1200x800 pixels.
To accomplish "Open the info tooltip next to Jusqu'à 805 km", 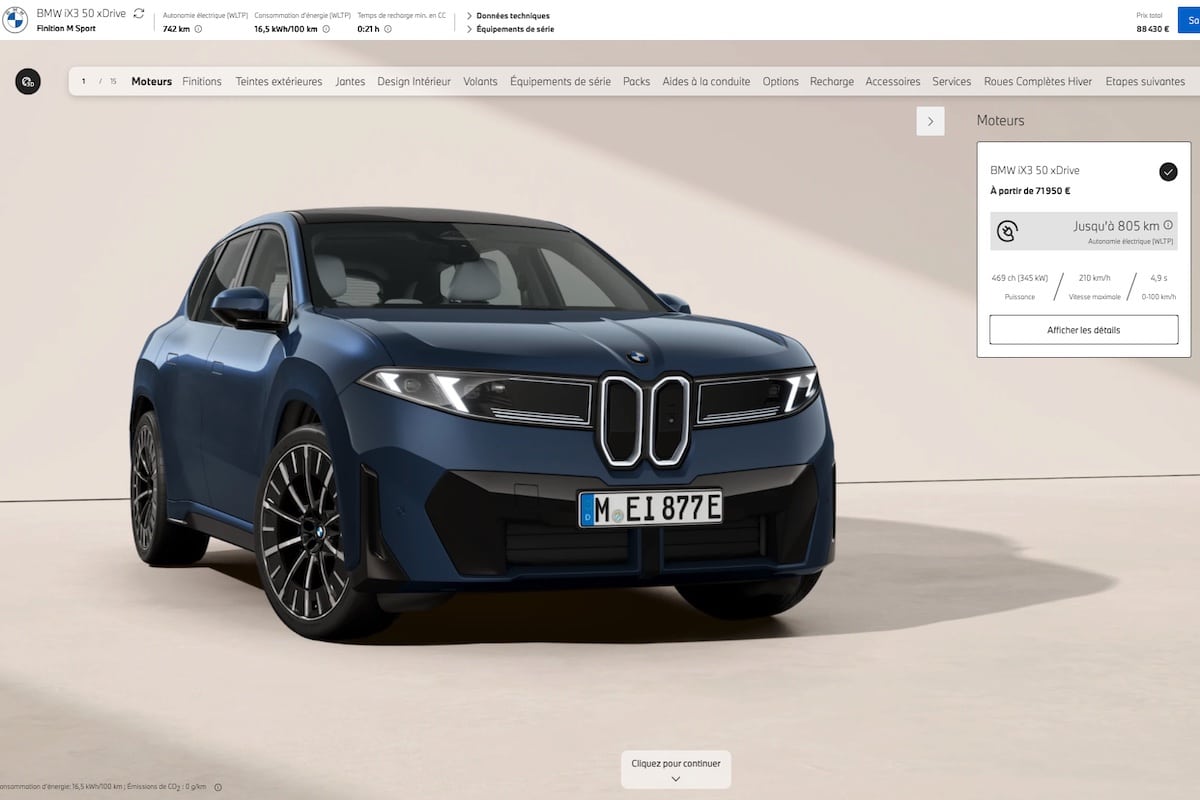I will (1167, 225).
